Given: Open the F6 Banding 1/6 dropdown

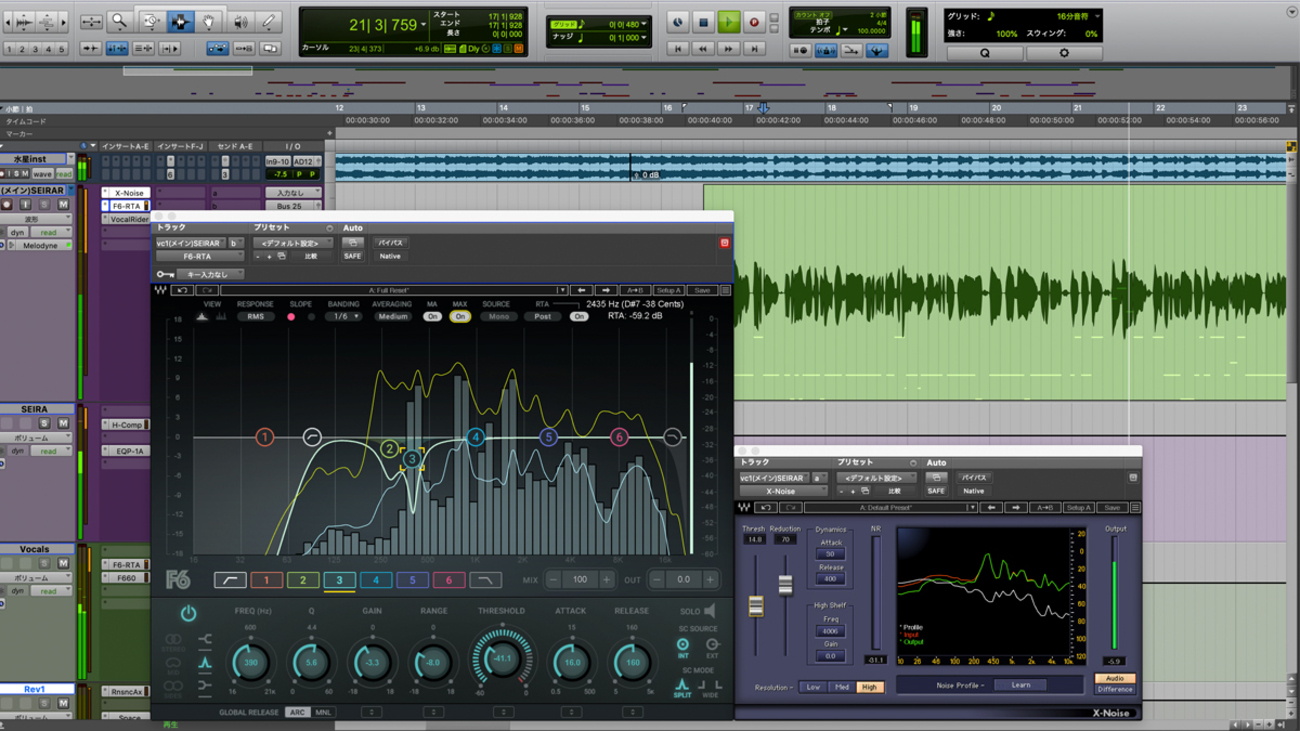Looking at the screenshot, I should point(343,316).
